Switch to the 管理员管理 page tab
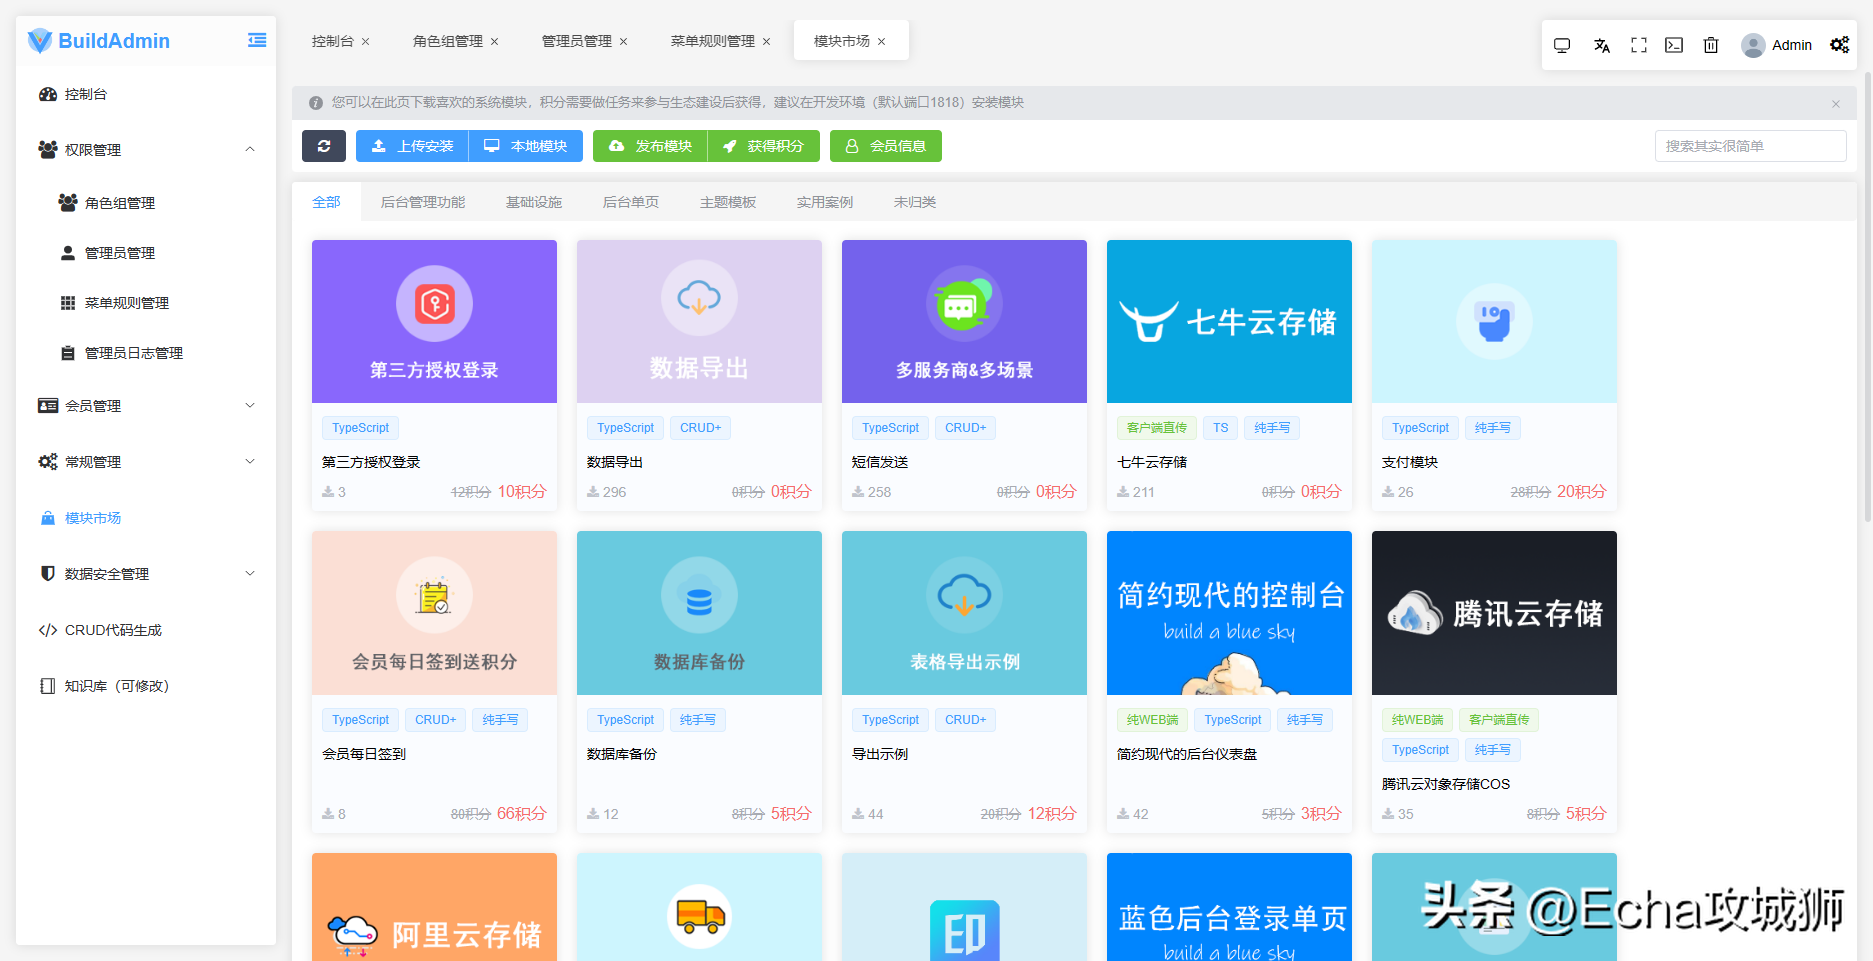1873x961 pixels. coord(577,41)
